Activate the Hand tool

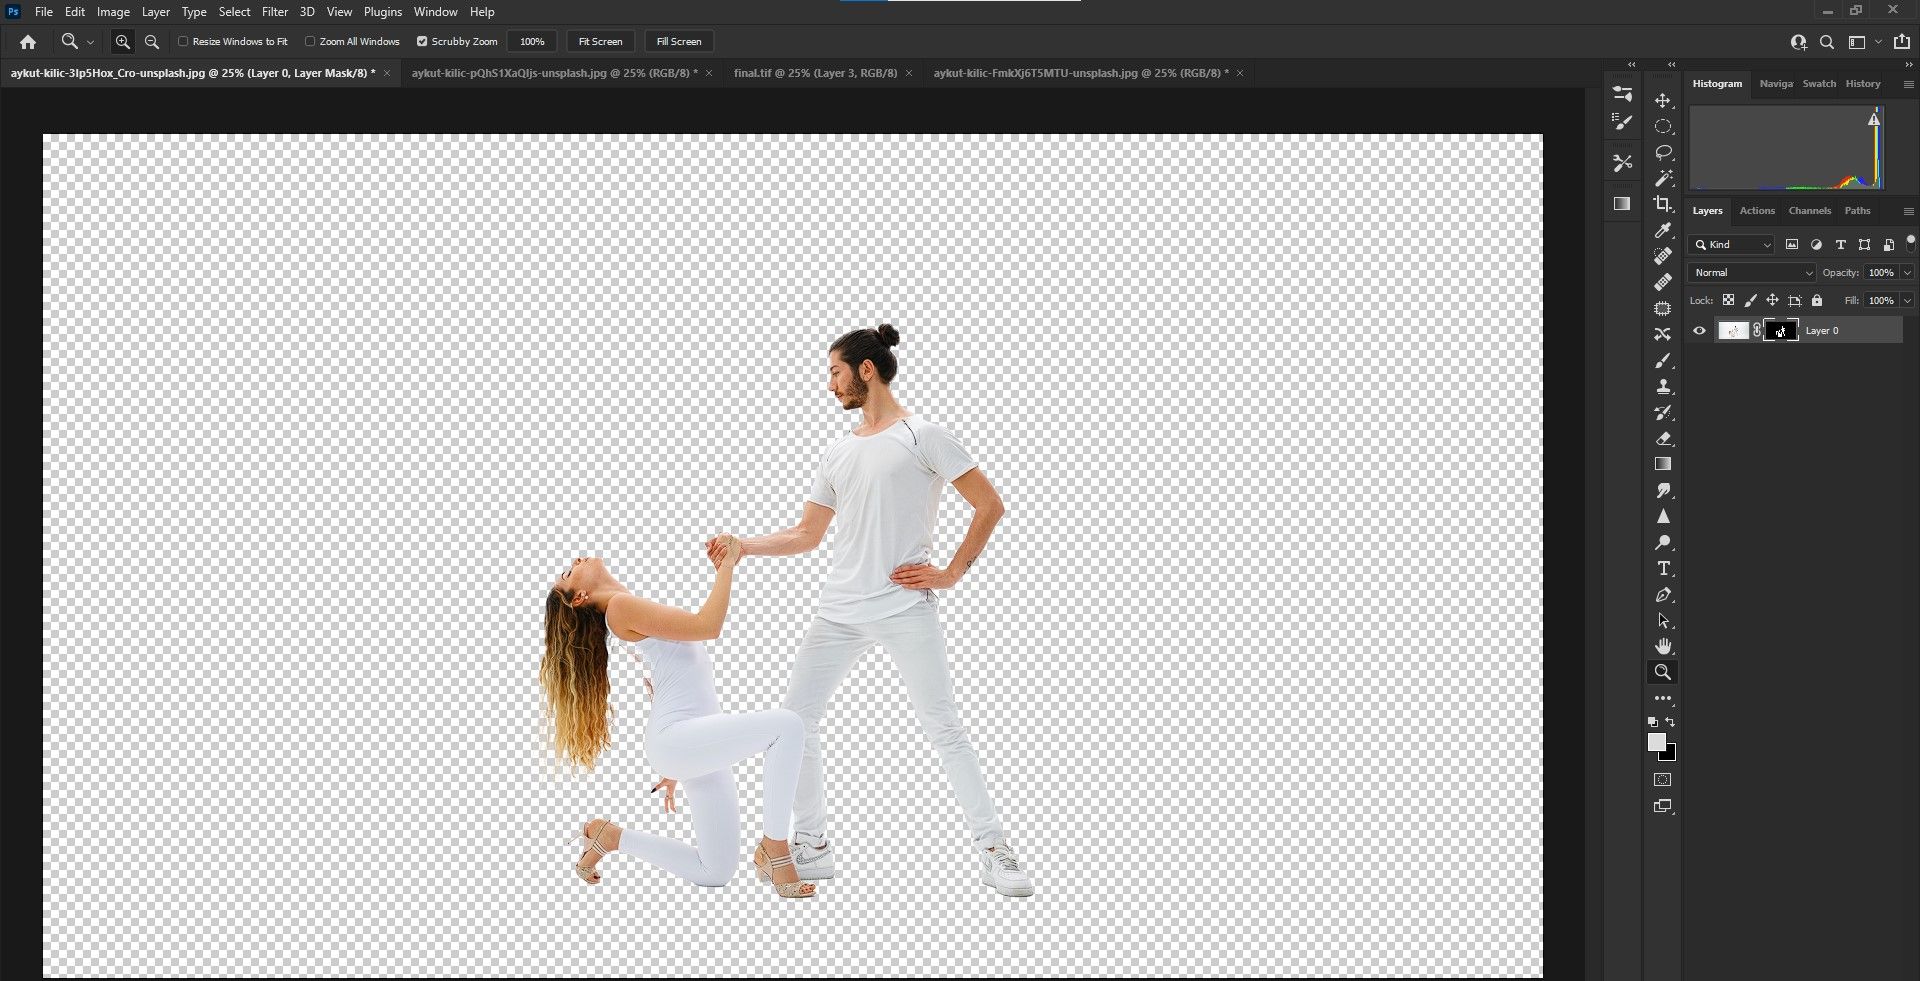[1663, 646]
